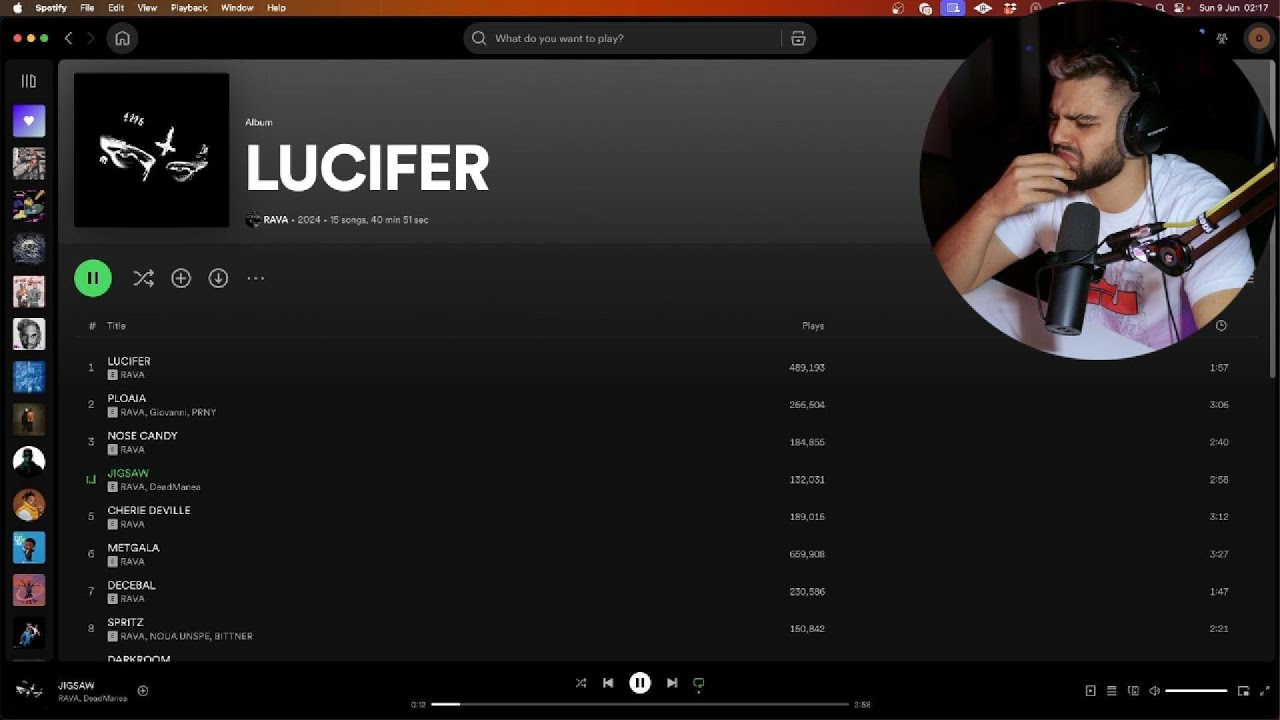Image resolution: width=1280 pixels, height=720 pixels.
Task: Navigate back with the left chevron
Action: click(69, 38)
